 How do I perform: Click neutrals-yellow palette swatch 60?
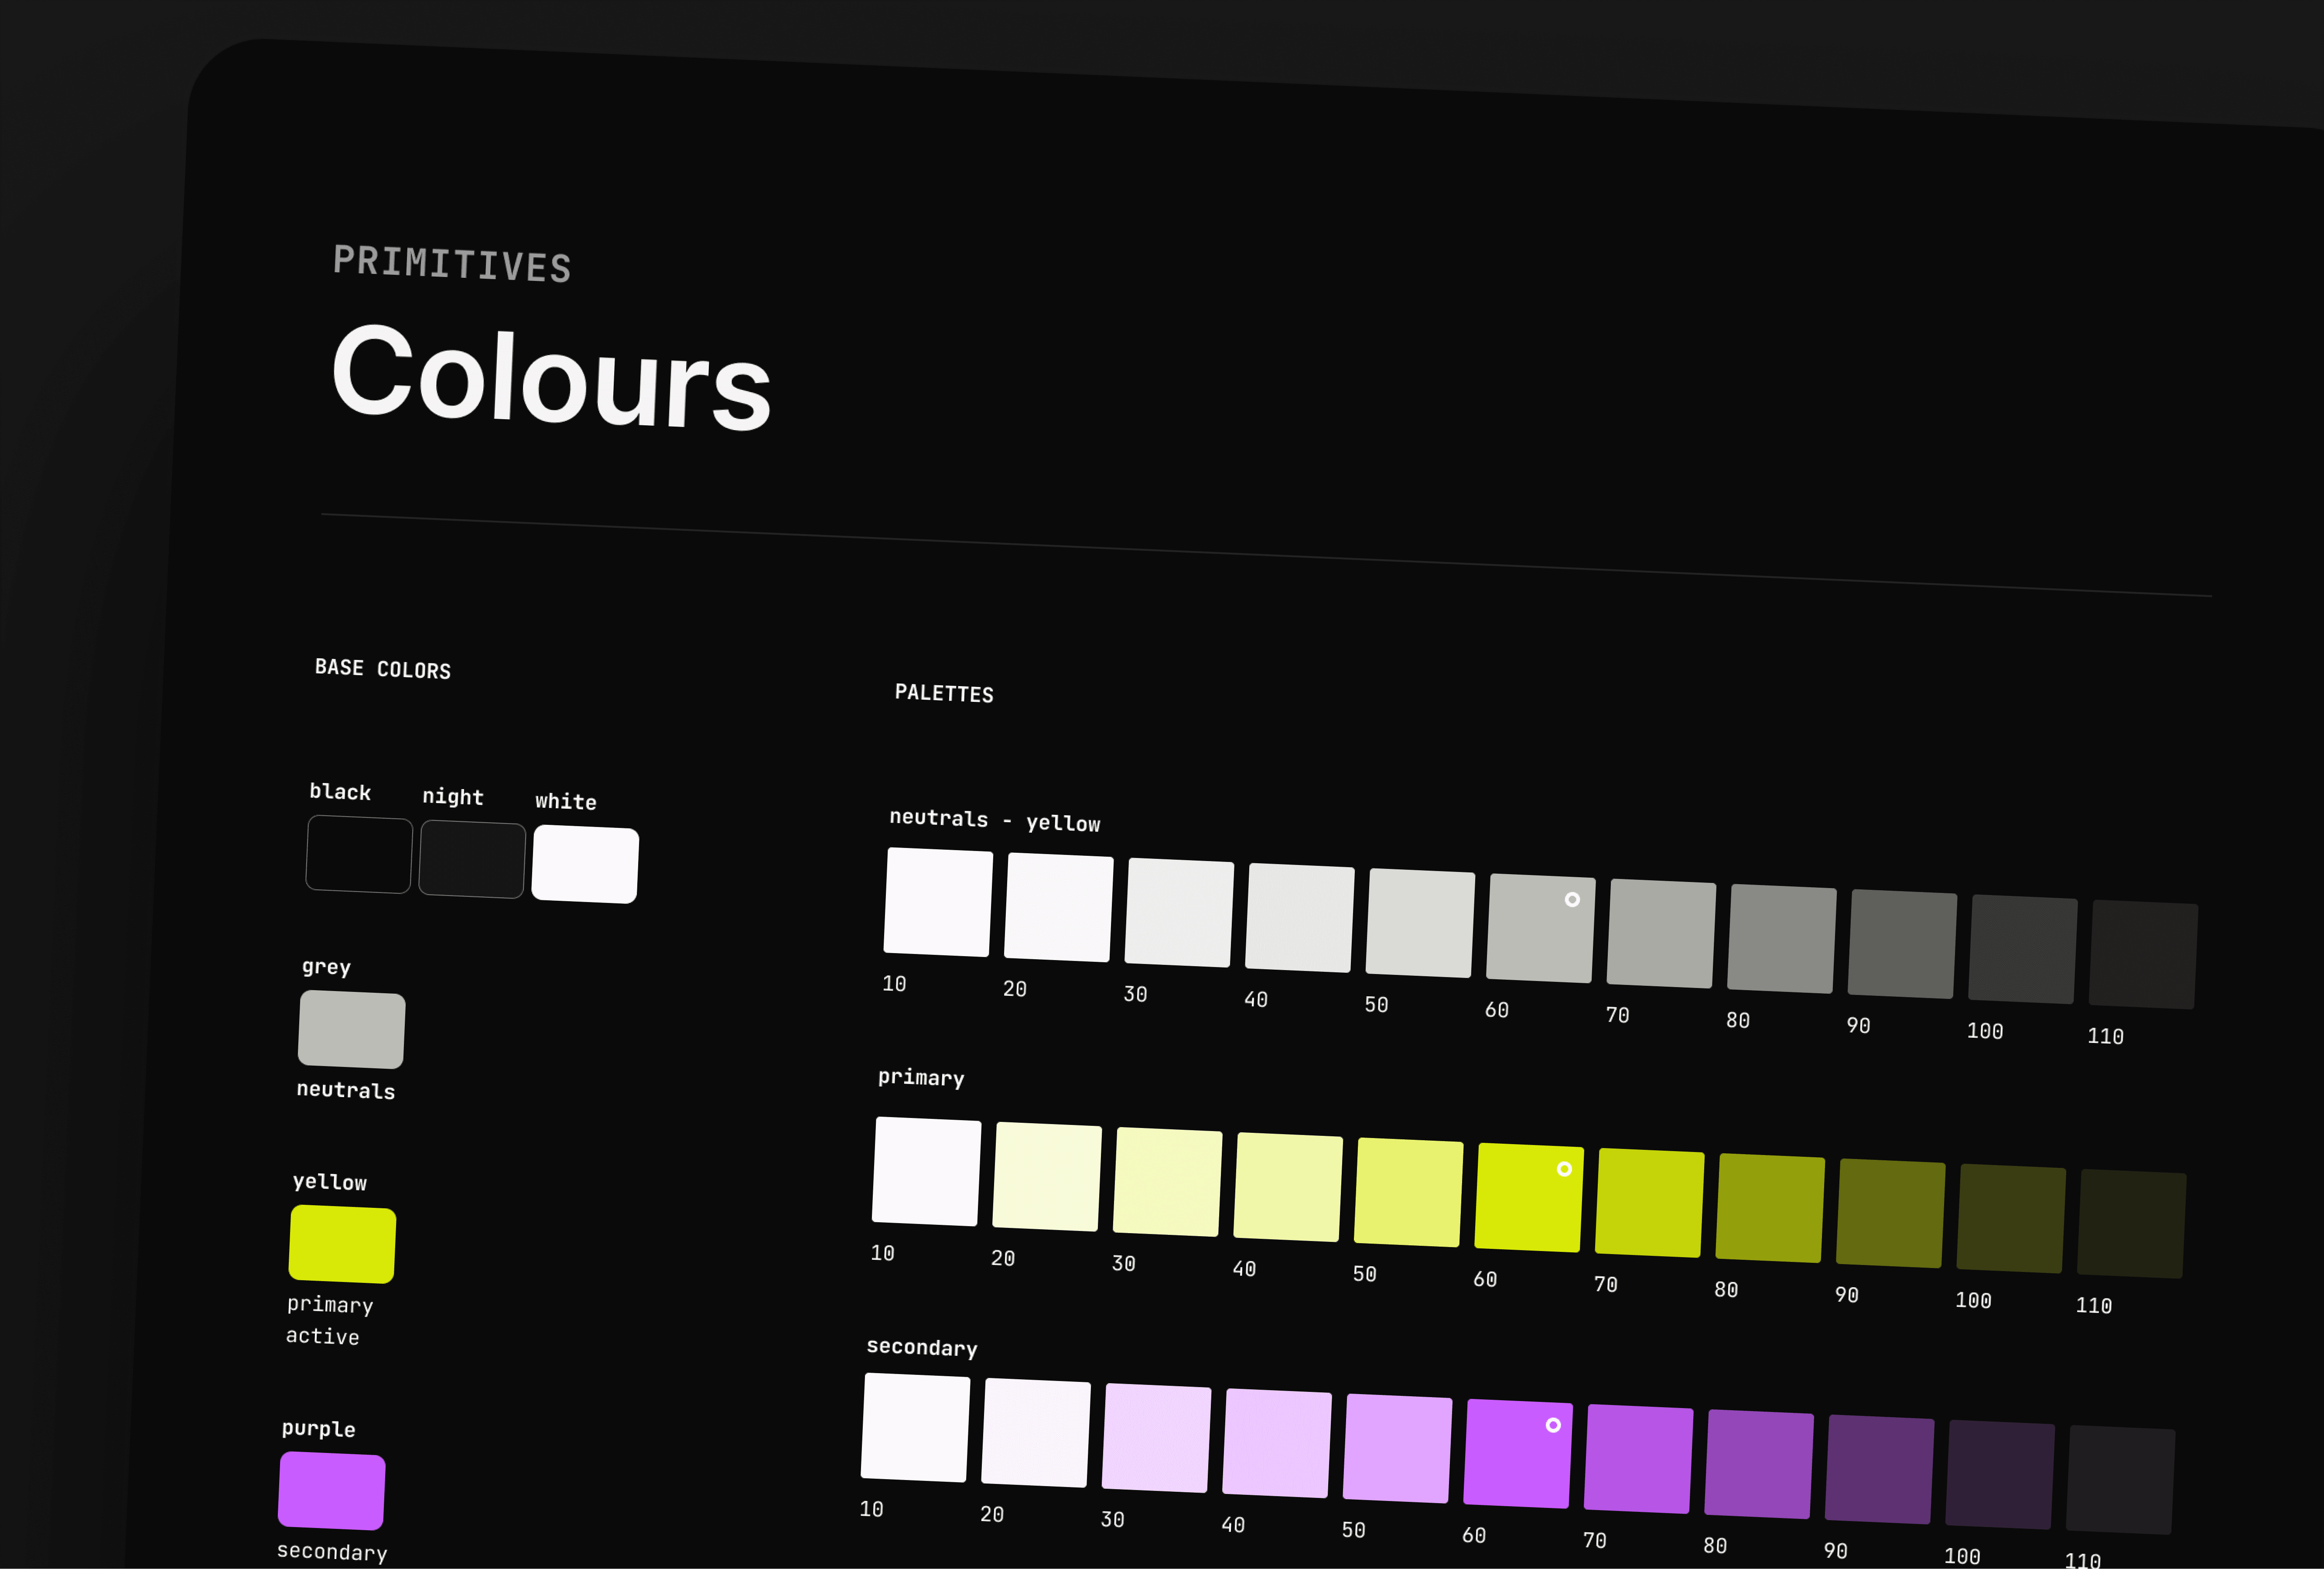[x=1540, y=928]
